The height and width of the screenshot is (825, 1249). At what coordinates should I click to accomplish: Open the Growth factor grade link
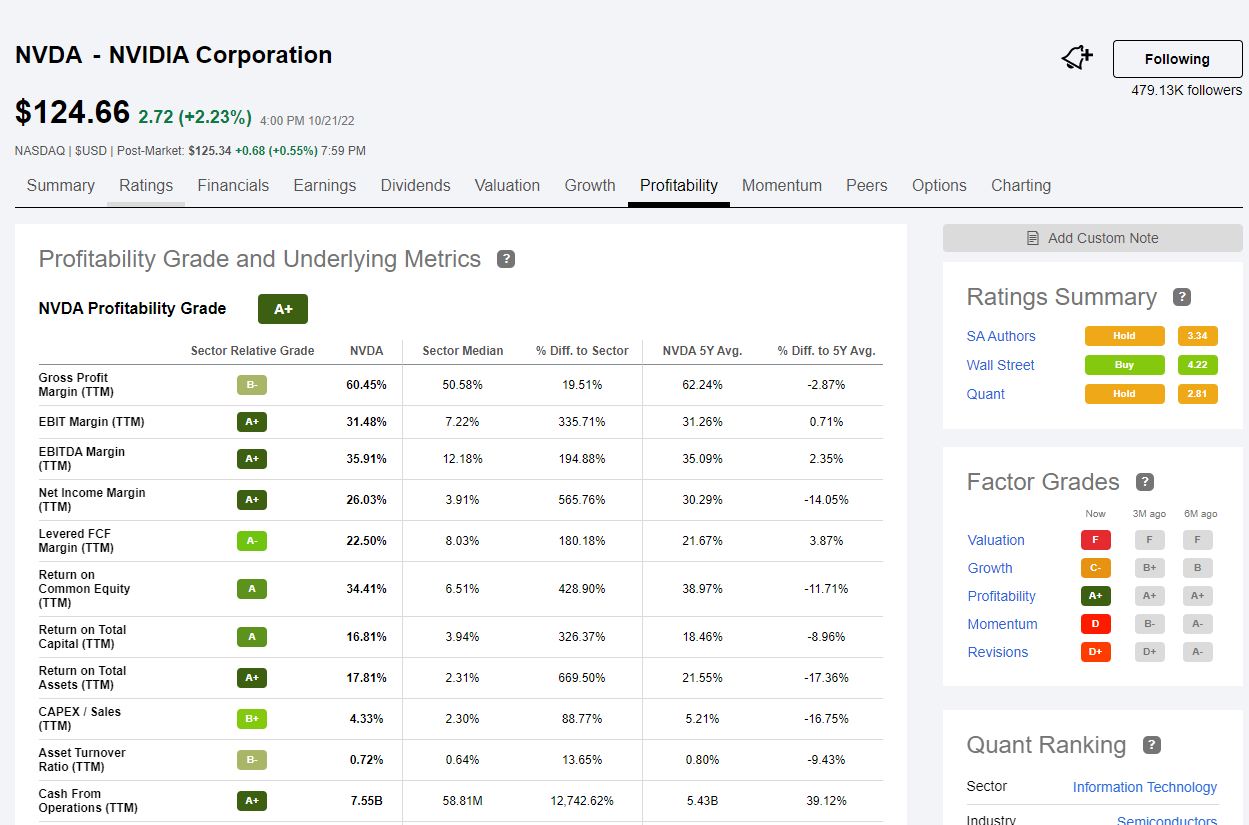coord(990,568)
